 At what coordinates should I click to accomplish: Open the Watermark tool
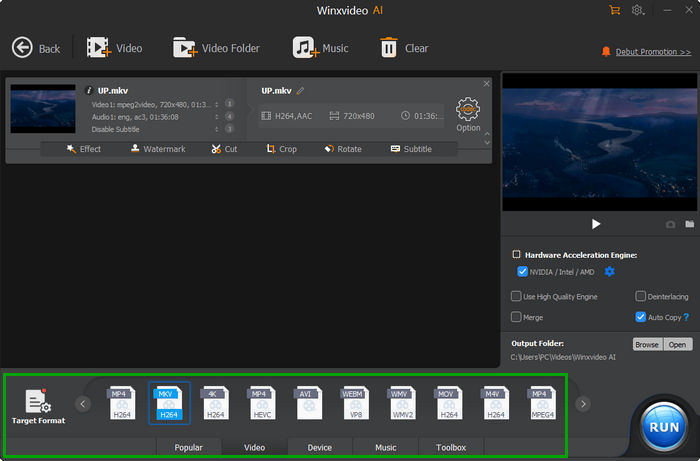click(x=158, y=149)
